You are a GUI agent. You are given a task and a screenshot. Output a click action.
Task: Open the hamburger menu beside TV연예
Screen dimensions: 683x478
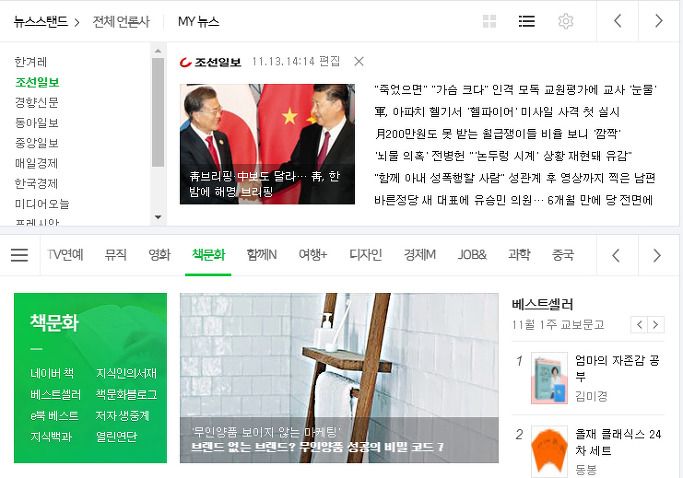(20, 255)
